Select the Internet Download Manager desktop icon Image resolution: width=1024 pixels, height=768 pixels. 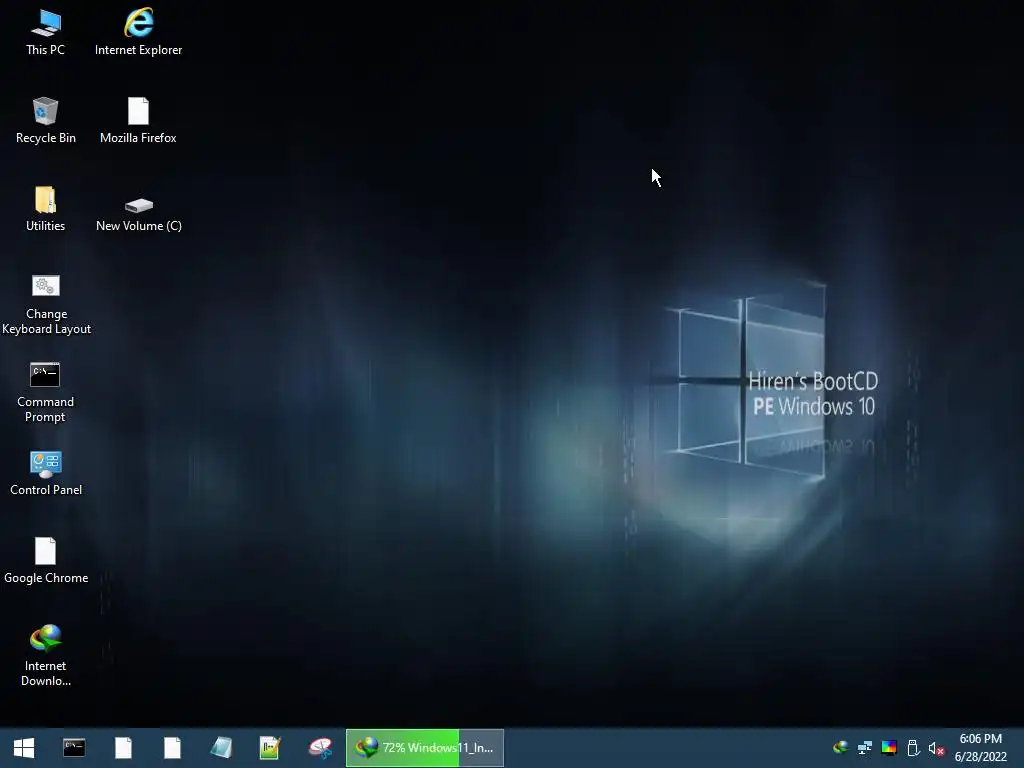coord(46,655)
